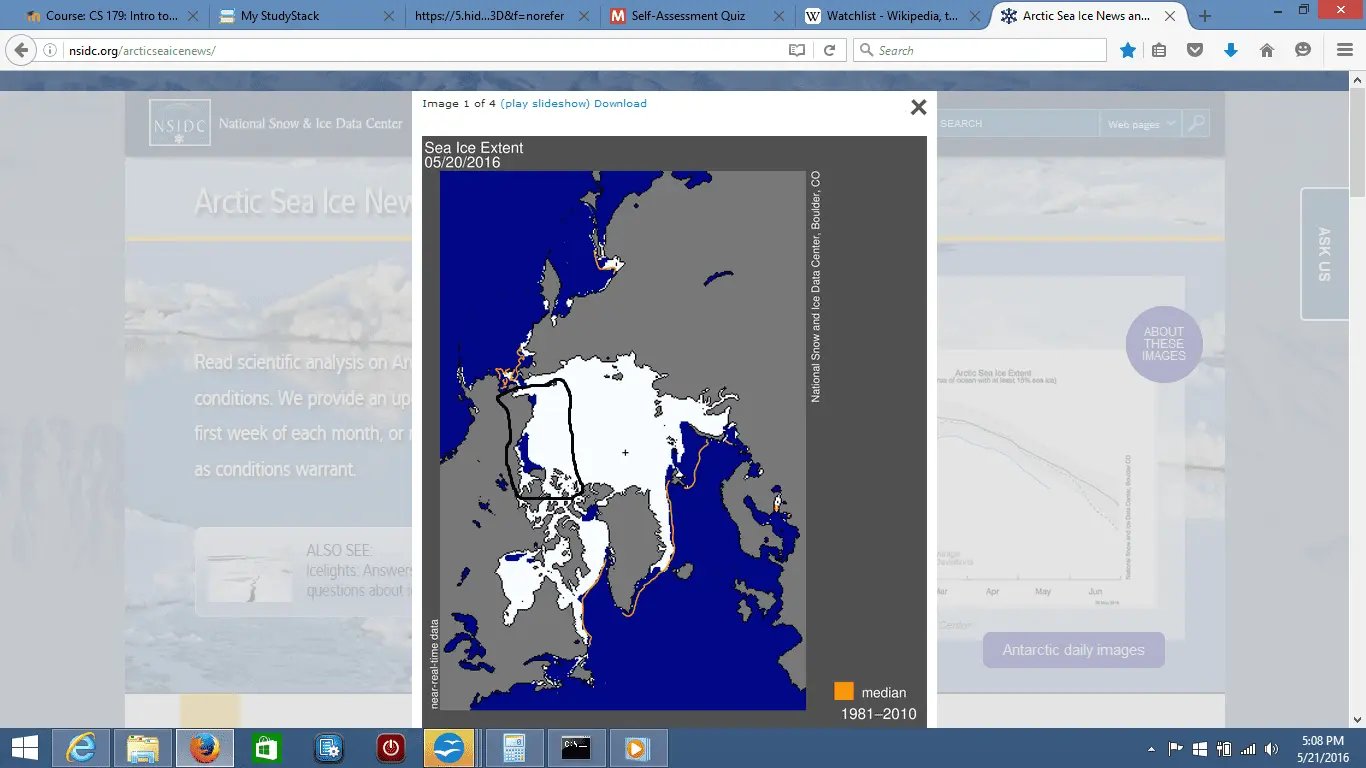Open Calculator from the taskbar
The height and width of the screenshot is (768, 1366).
click(514, 748)
